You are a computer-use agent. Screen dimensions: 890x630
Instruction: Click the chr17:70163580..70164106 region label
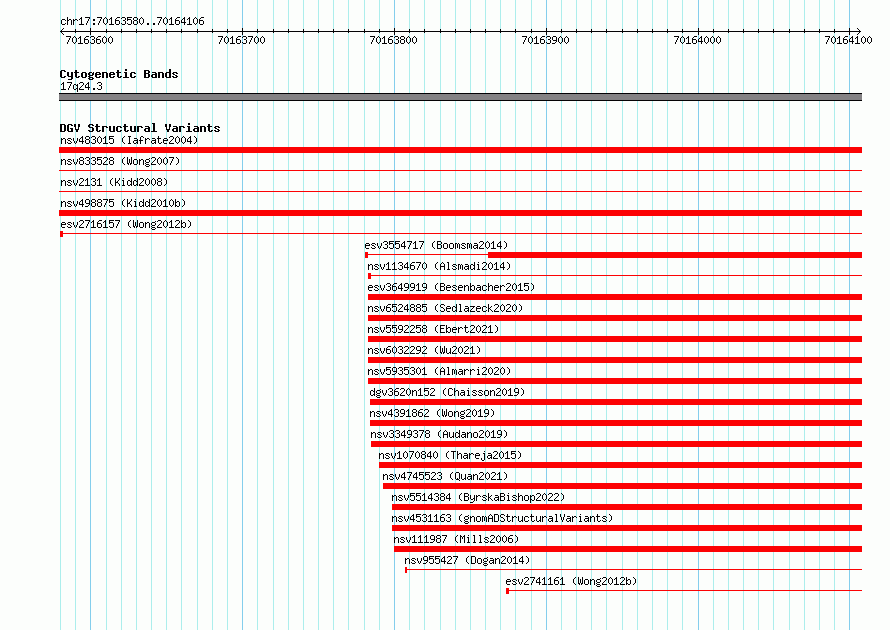point(132,21)
